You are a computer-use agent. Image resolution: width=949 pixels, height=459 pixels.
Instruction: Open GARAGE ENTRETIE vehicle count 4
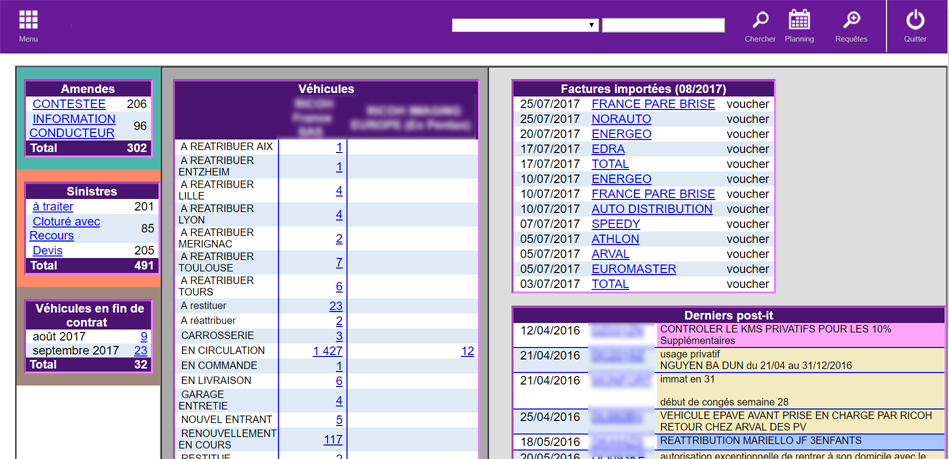340,400
